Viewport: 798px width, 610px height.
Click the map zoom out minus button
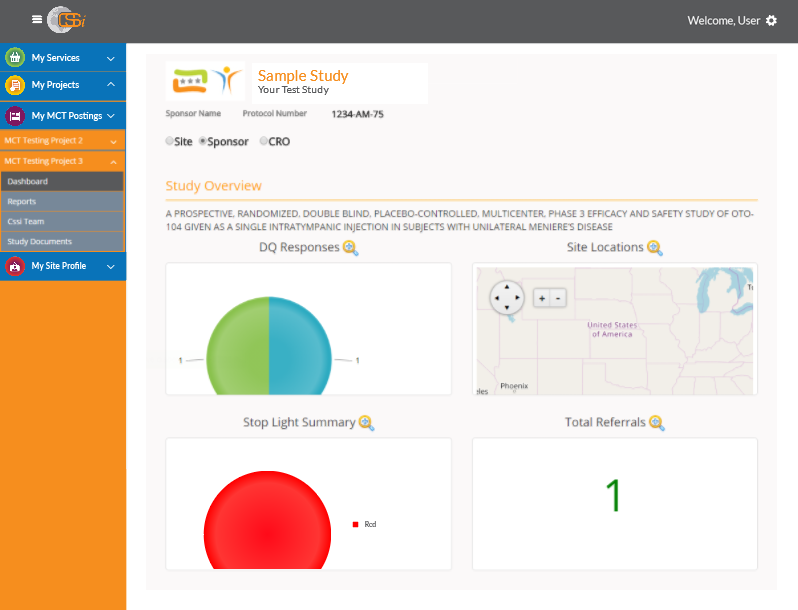tap(558, 299)
